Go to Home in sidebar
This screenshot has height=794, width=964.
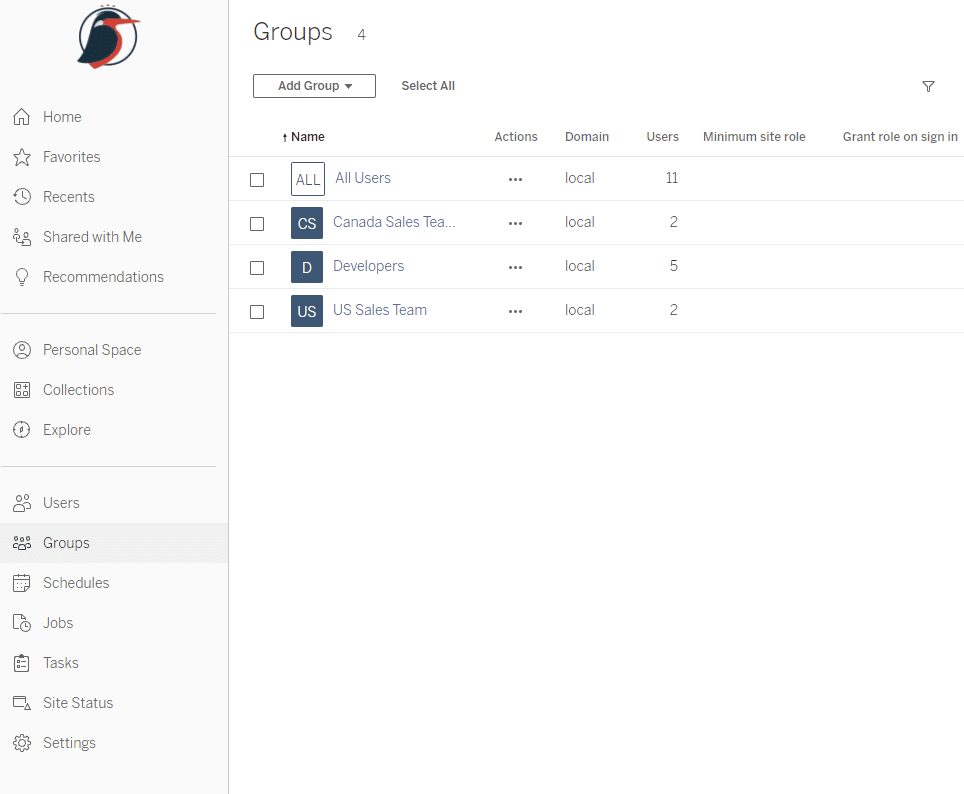[x=62, y=117]
